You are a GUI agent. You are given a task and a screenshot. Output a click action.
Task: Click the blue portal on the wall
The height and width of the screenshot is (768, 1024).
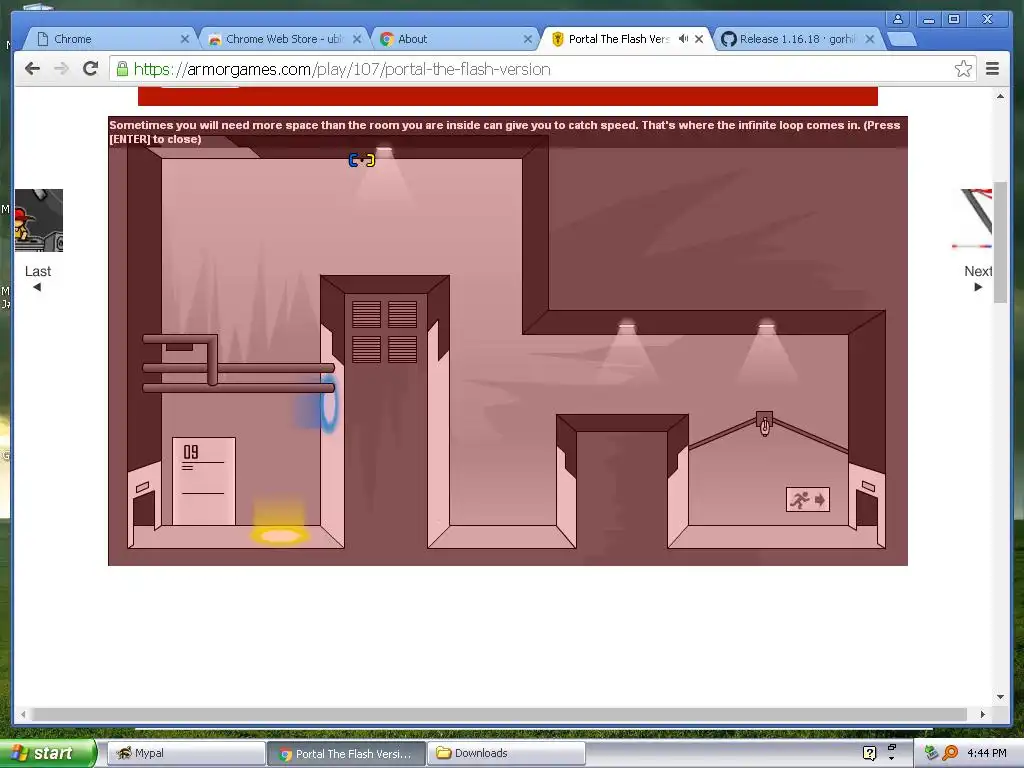[328, 405]
